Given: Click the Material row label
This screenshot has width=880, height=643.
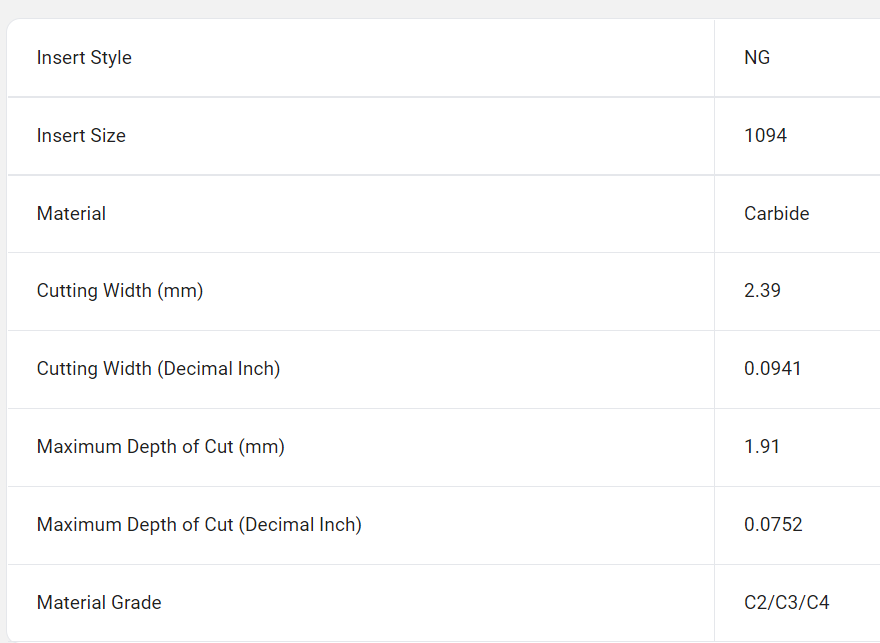Looking at the screenshot, I should pyautogui.click(x=71, y=213).
